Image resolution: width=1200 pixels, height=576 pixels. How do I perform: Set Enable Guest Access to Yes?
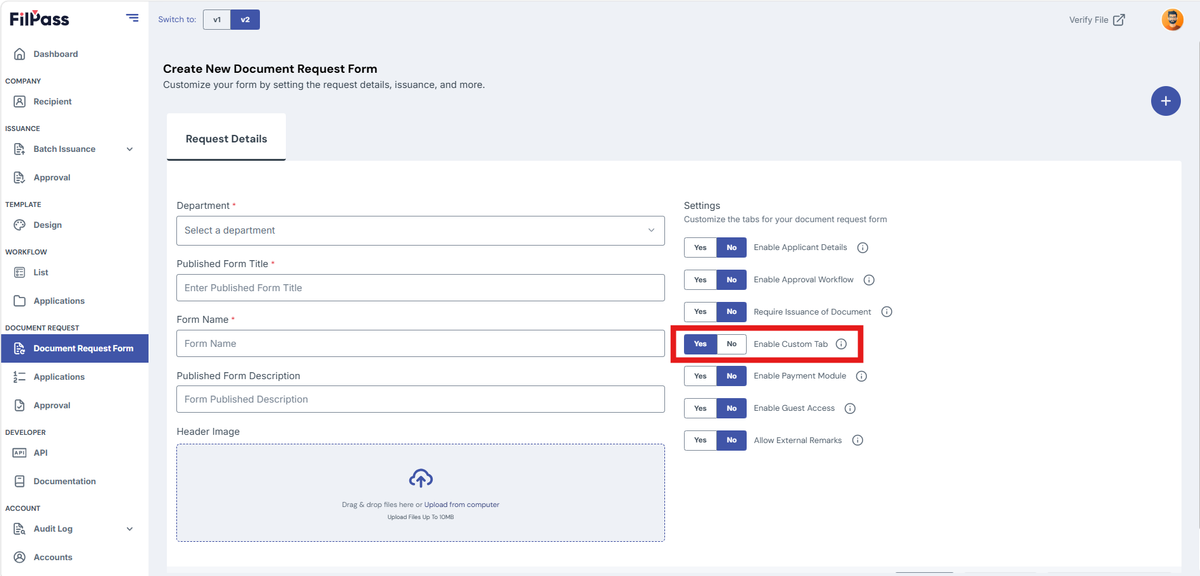pos(700,408)
